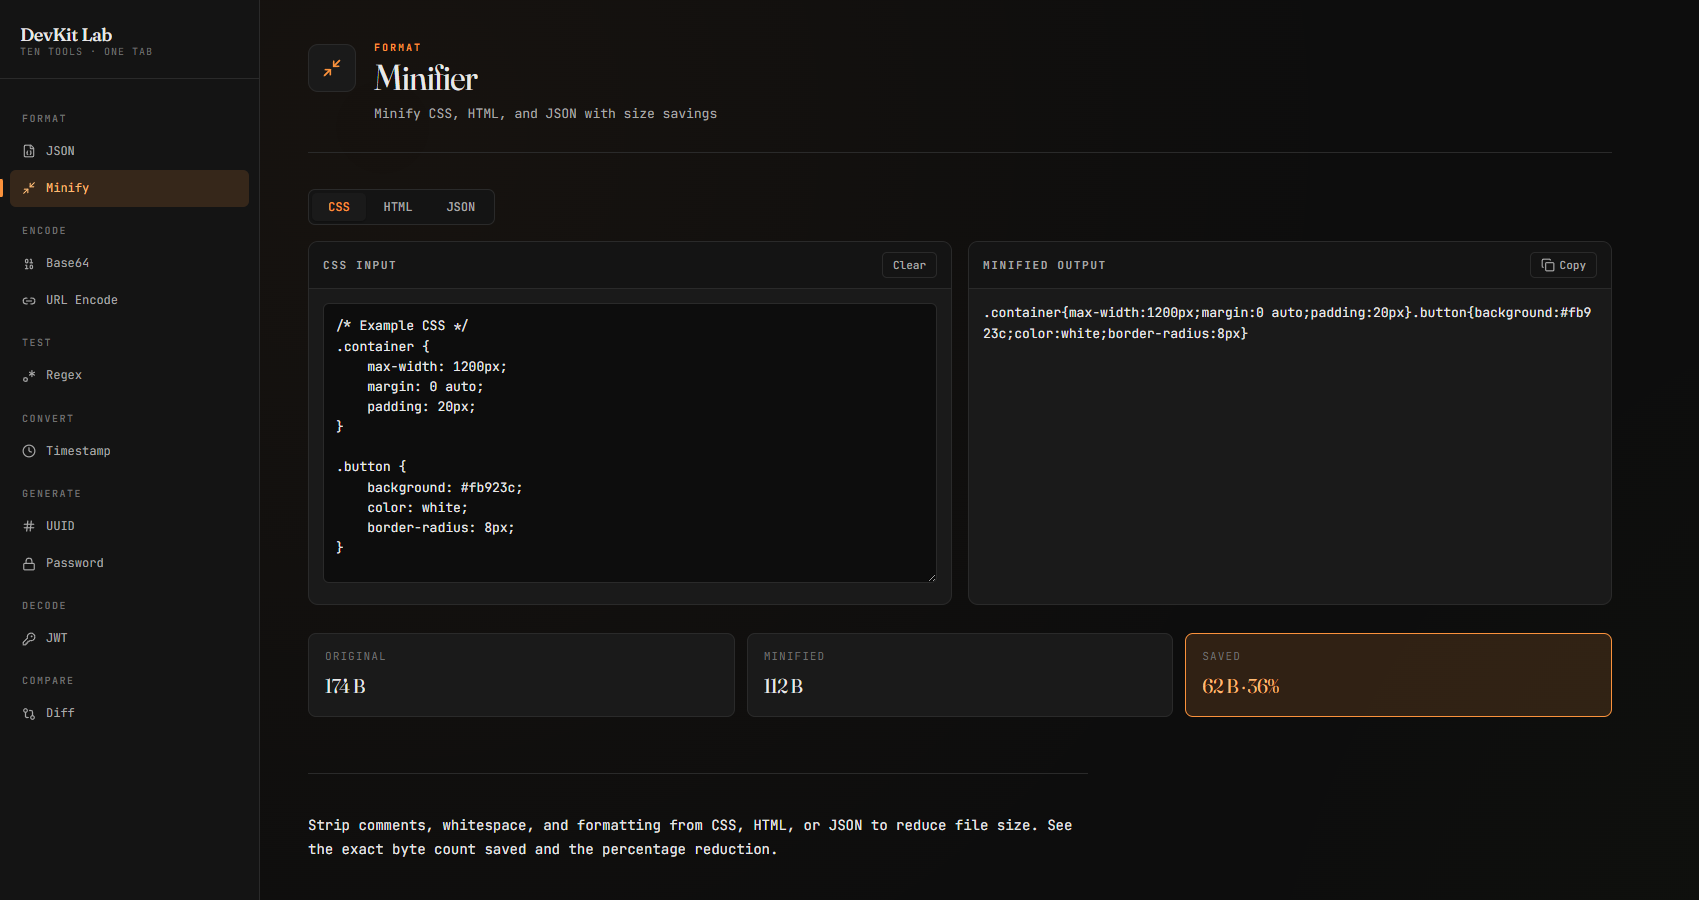Image resolution: width=1699 pixels, height=900 pixels.
Task: Click the JWT key icon
Action: point(29,639)
